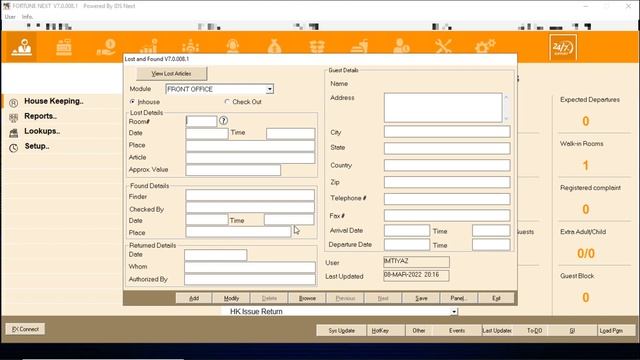Image resolution: width=640 pixels, height=360 pixels.
Task: Click the Checked By input field
Action: coord(250,207)
